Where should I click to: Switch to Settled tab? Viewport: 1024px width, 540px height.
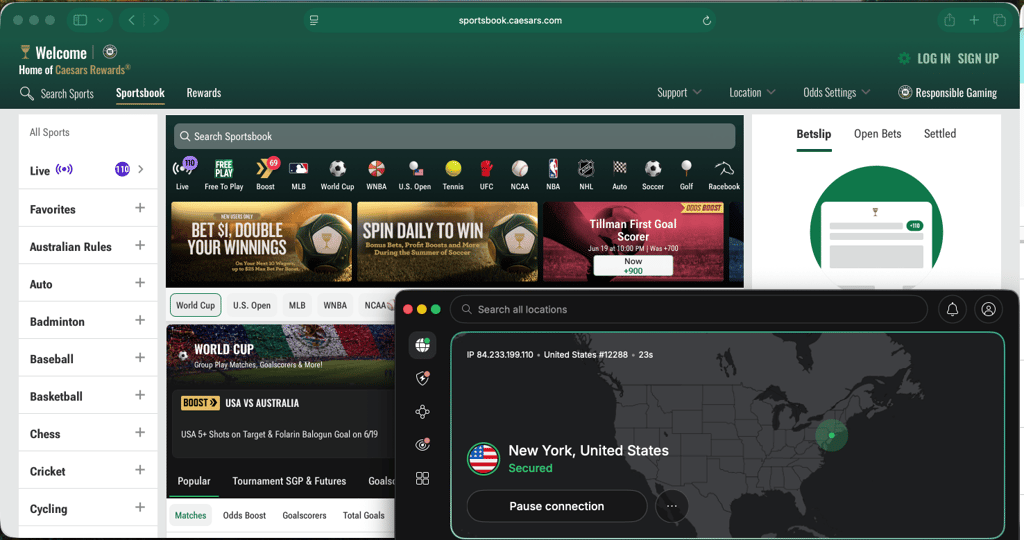click(940, 134)
